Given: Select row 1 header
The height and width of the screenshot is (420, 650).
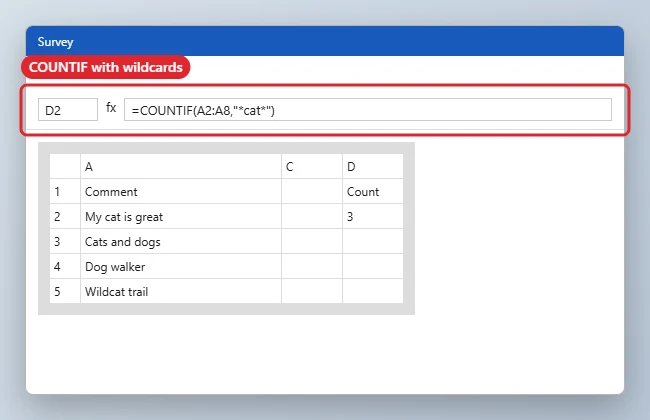Looking at the screenshot, I should pyautogui.click(x=65, y=192).
